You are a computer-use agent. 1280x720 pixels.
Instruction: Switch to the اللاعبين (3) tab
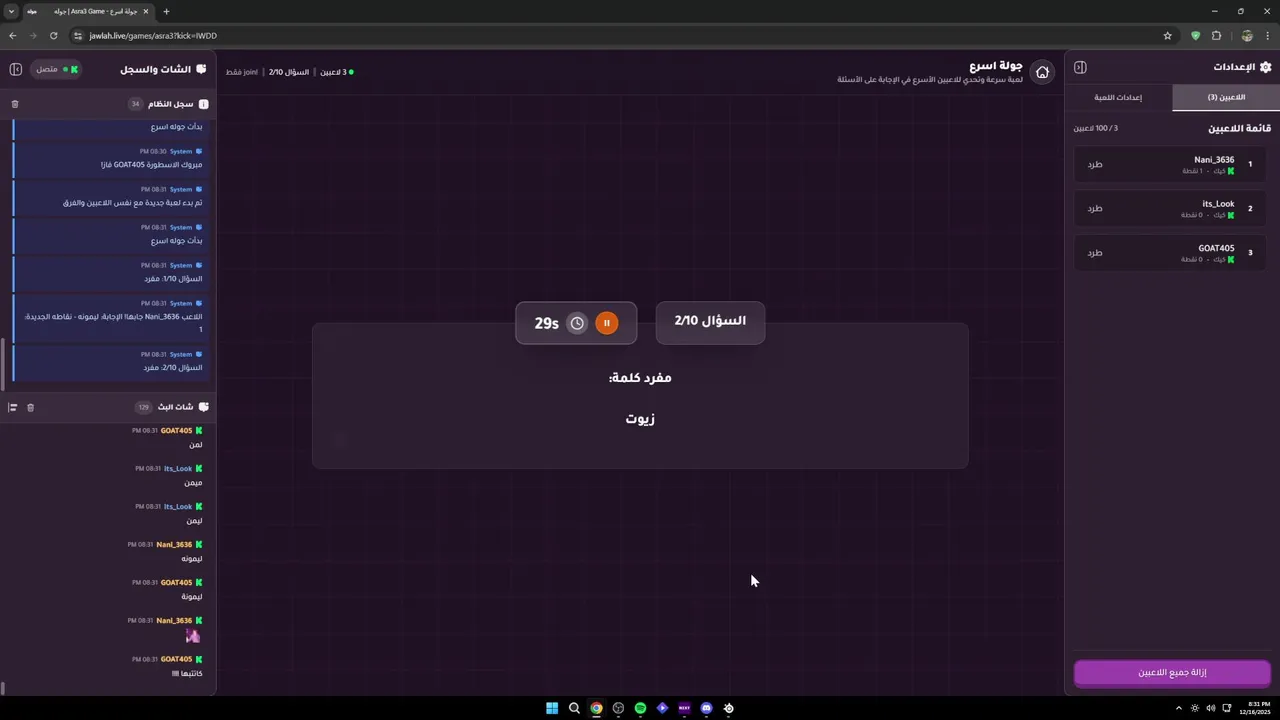coord(1226,97)
